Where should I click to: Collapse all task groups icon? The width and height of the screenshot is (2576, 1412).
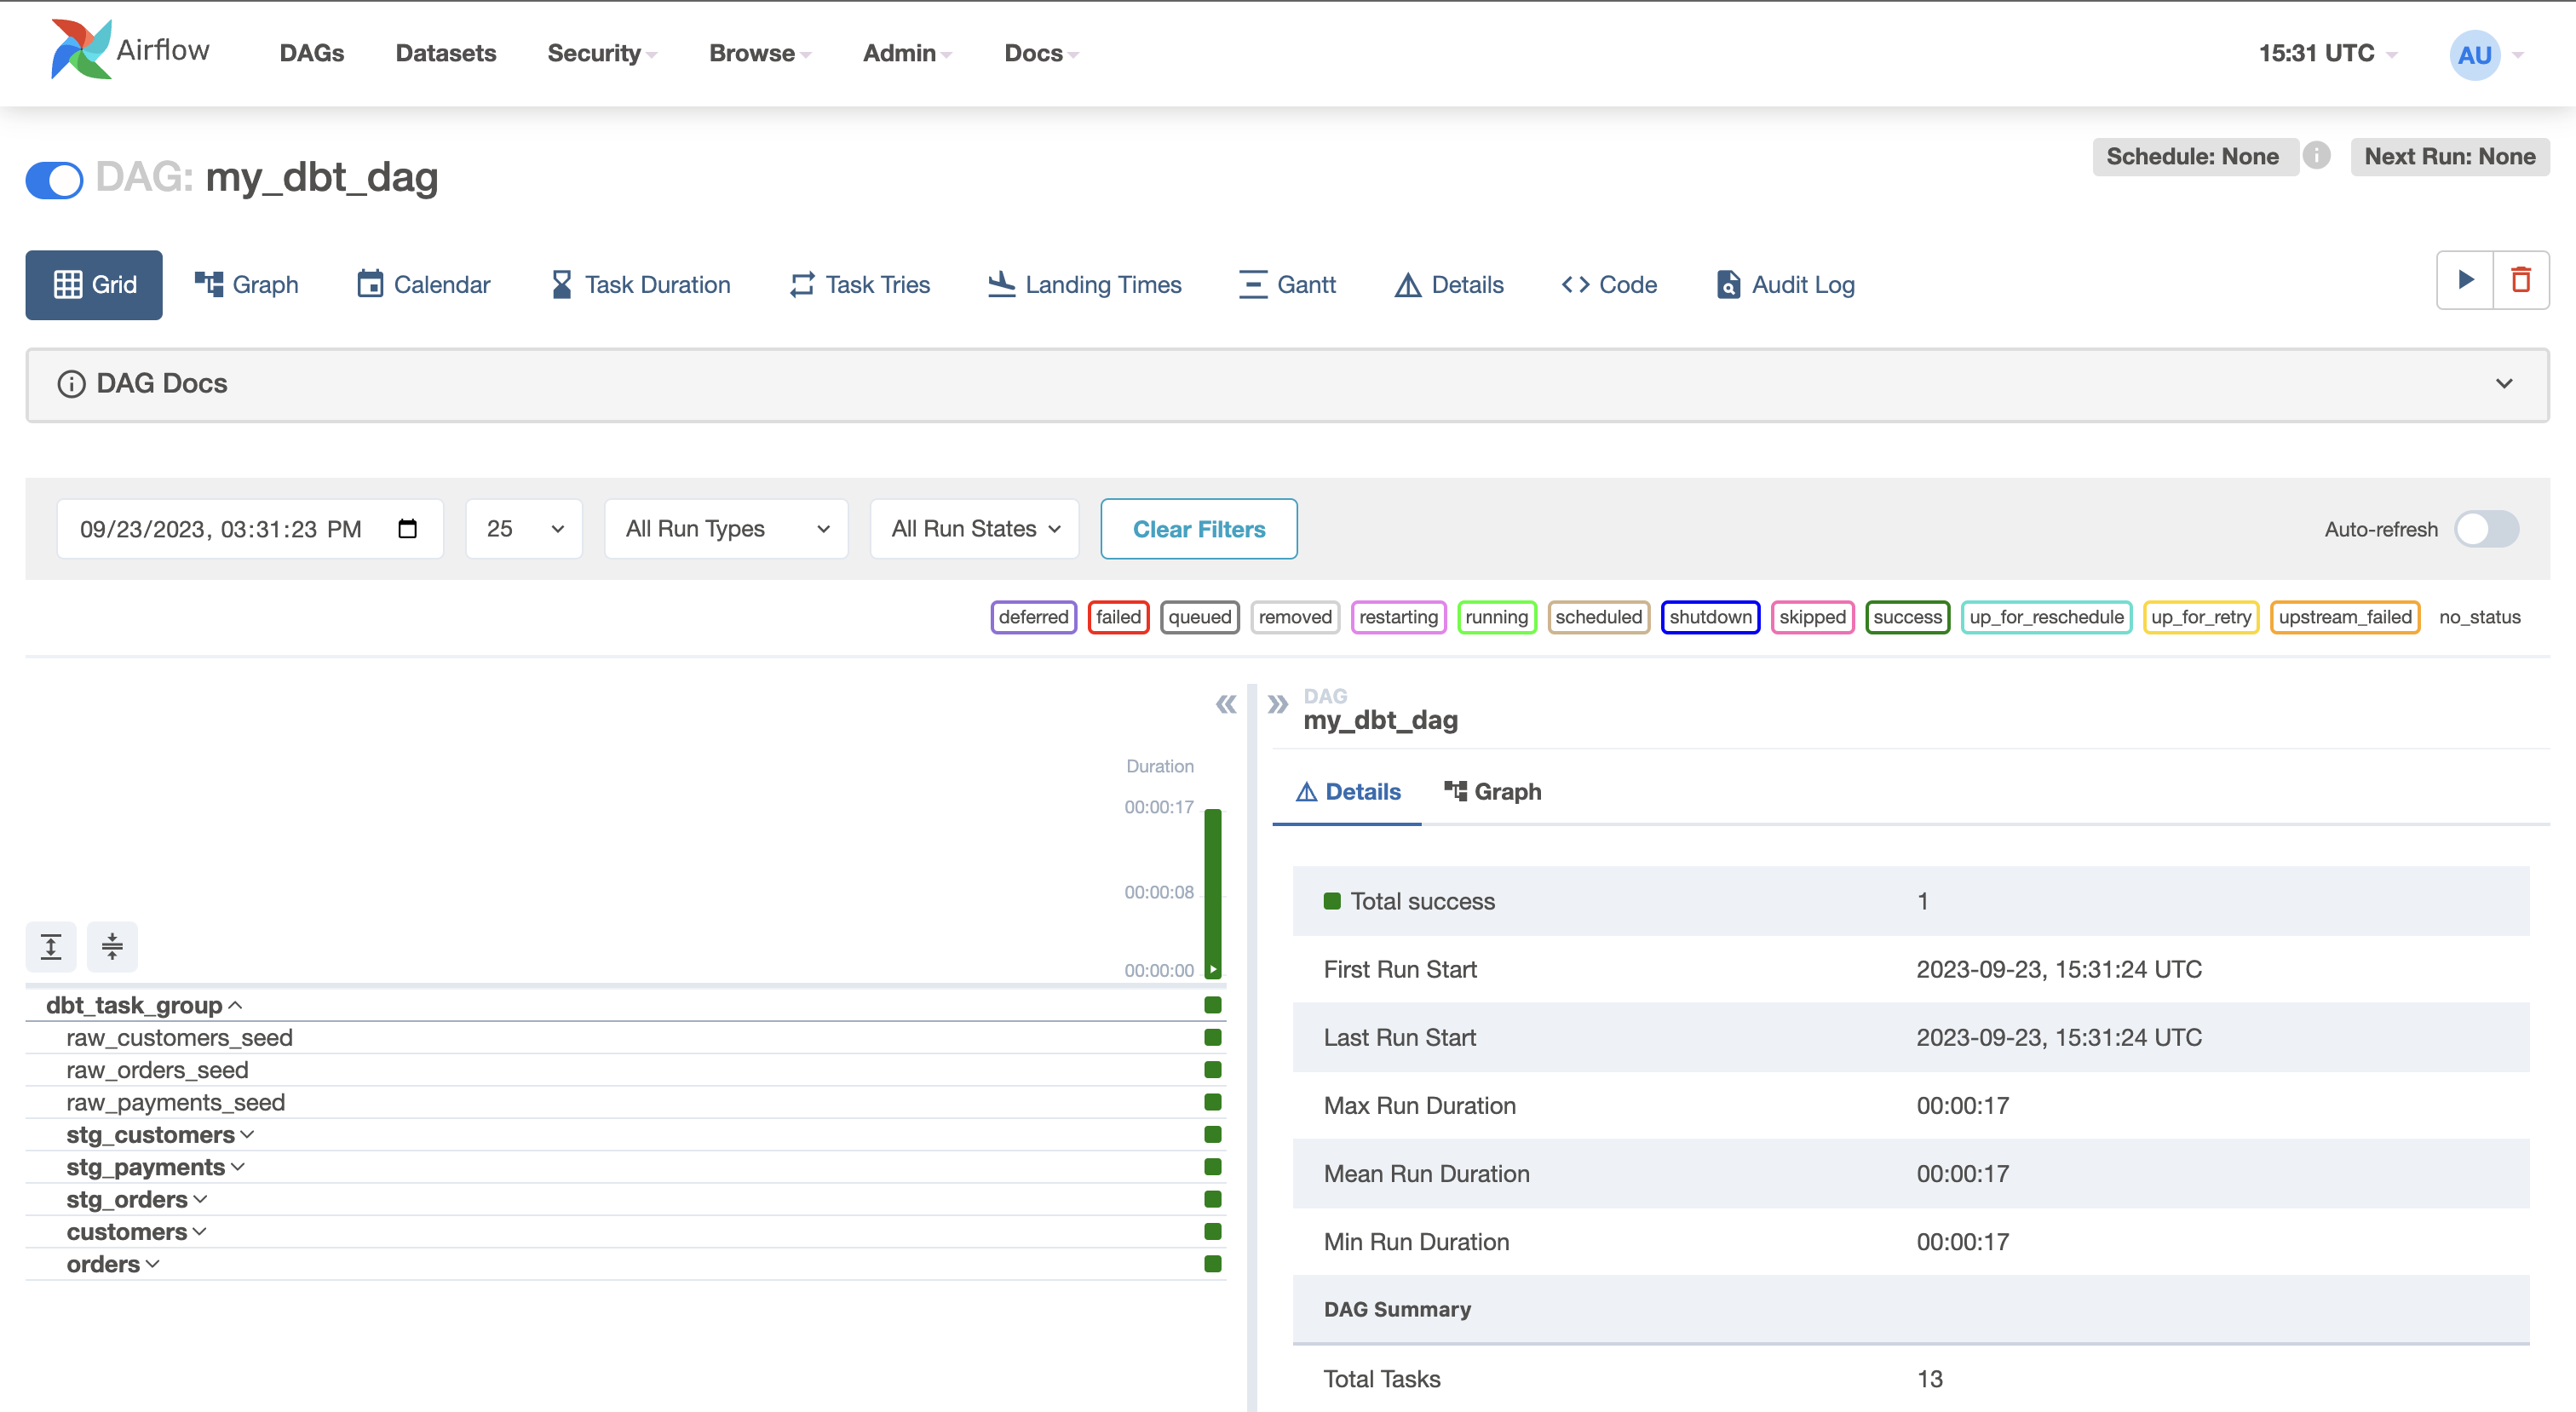pyautogui.click(x=112, y=946)
